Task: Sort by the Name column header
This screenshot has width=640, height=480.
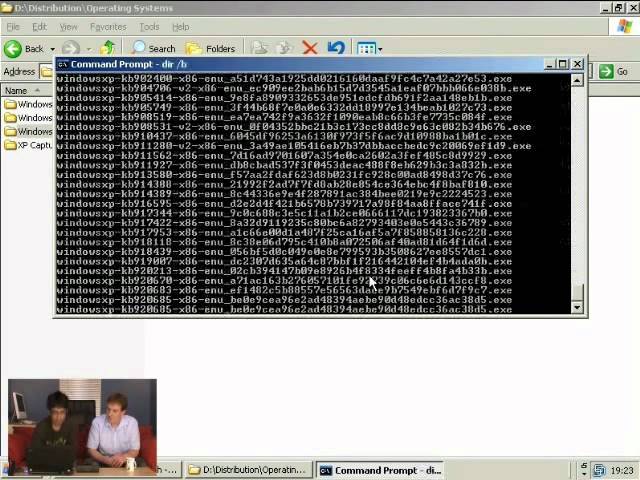Action: [28, 91]
